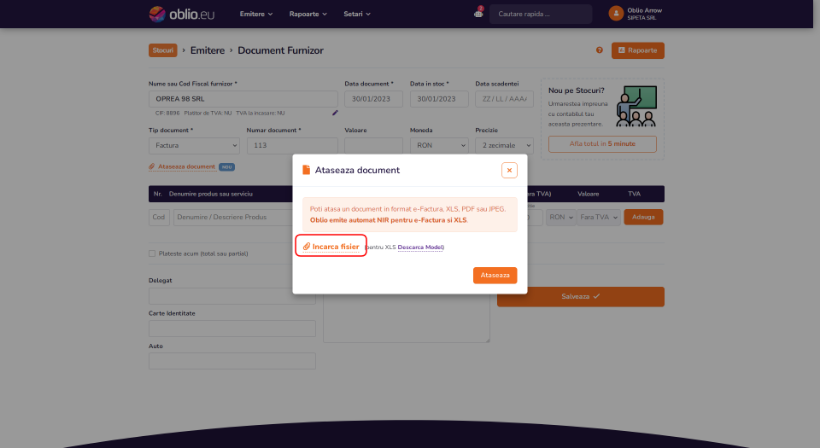This screenshot has height=448, width=820.
Task: Click the Ataseaza button in dialog
Action: pos(495,275)
